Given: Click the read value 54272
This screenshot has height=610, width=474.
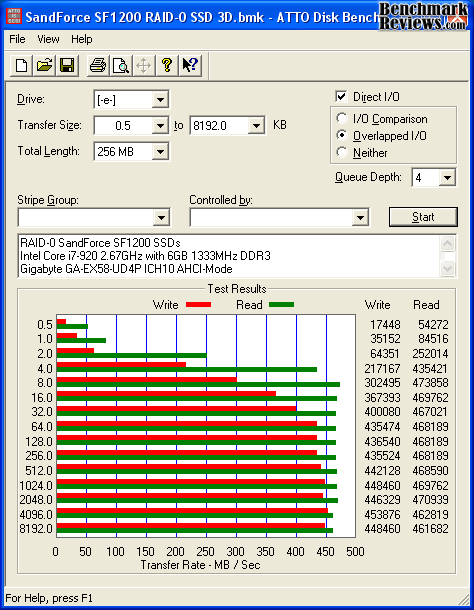Looking at the screenshot, I should (x=433, y=324).
